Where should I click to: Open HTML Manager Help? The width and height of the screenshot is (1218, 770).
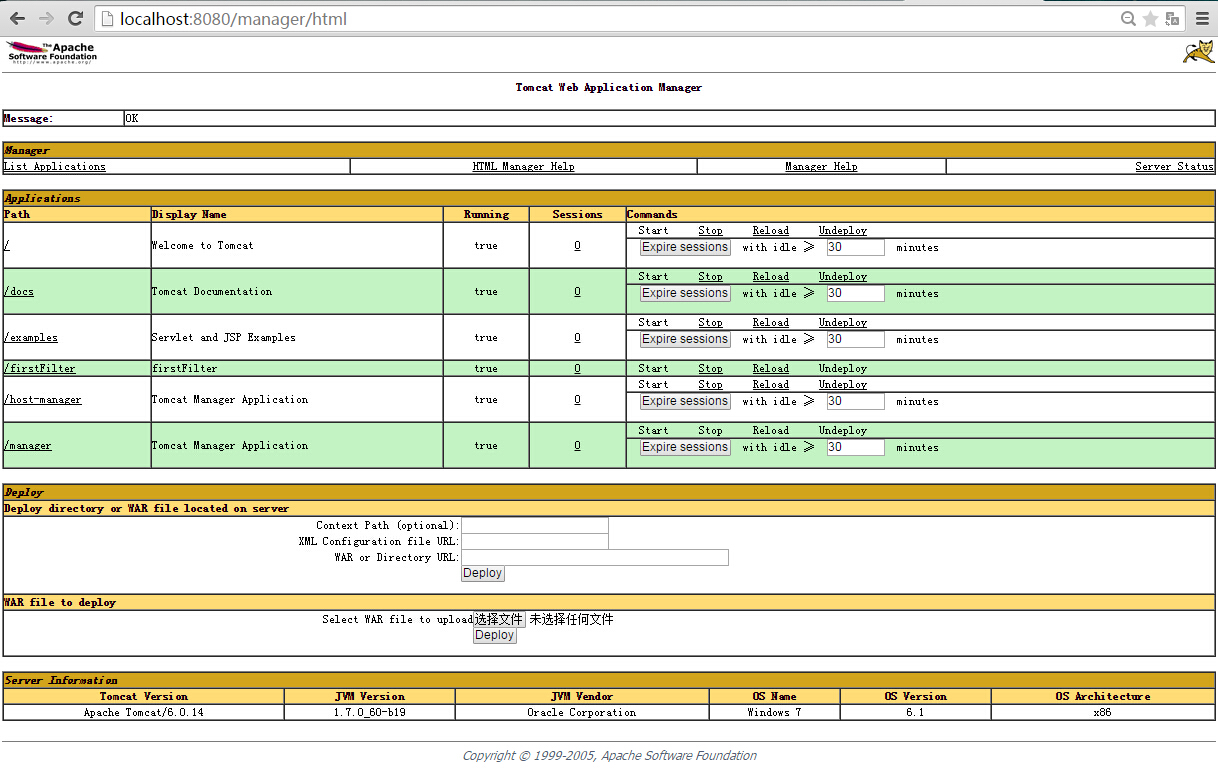[523, 167]
